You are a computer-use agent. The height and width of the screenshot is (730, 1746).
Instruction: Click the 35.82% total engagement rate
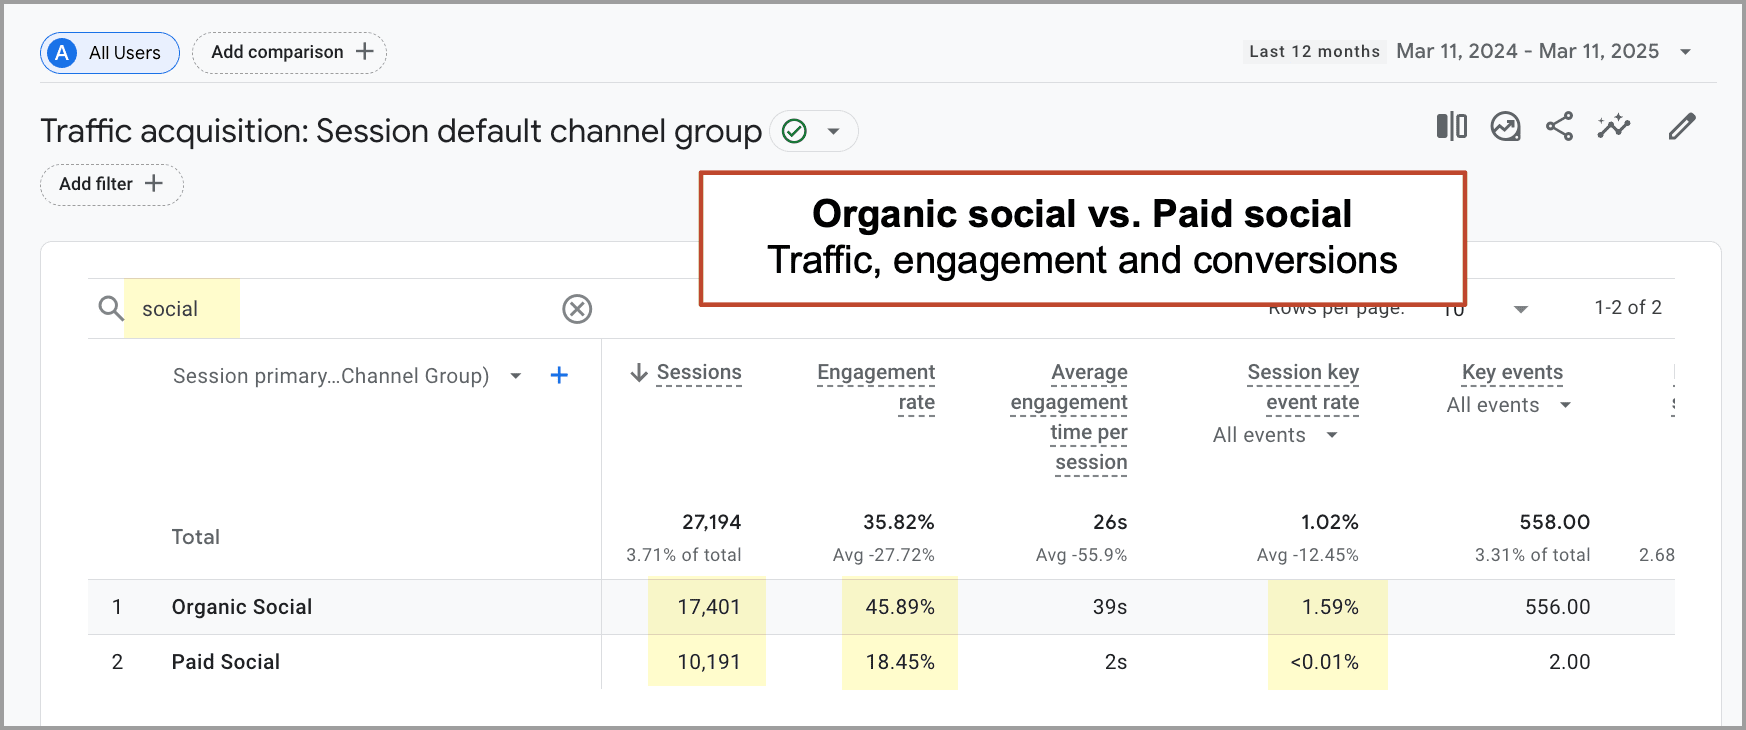[899, 522]
